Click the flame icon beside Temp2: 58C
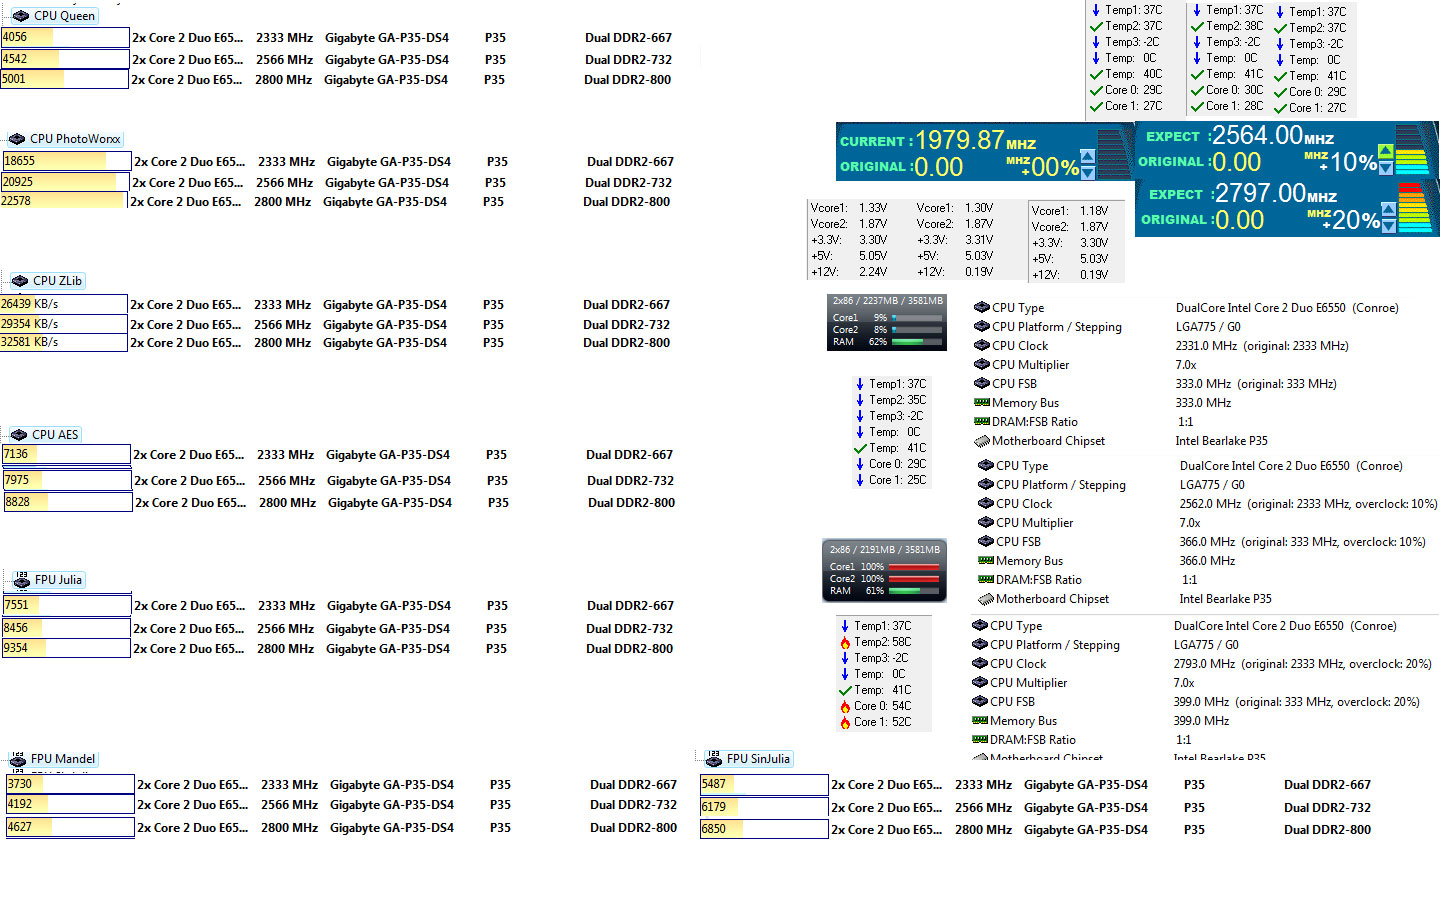Viewport: 1440px width, 900px height. click(x=845, y=642)
